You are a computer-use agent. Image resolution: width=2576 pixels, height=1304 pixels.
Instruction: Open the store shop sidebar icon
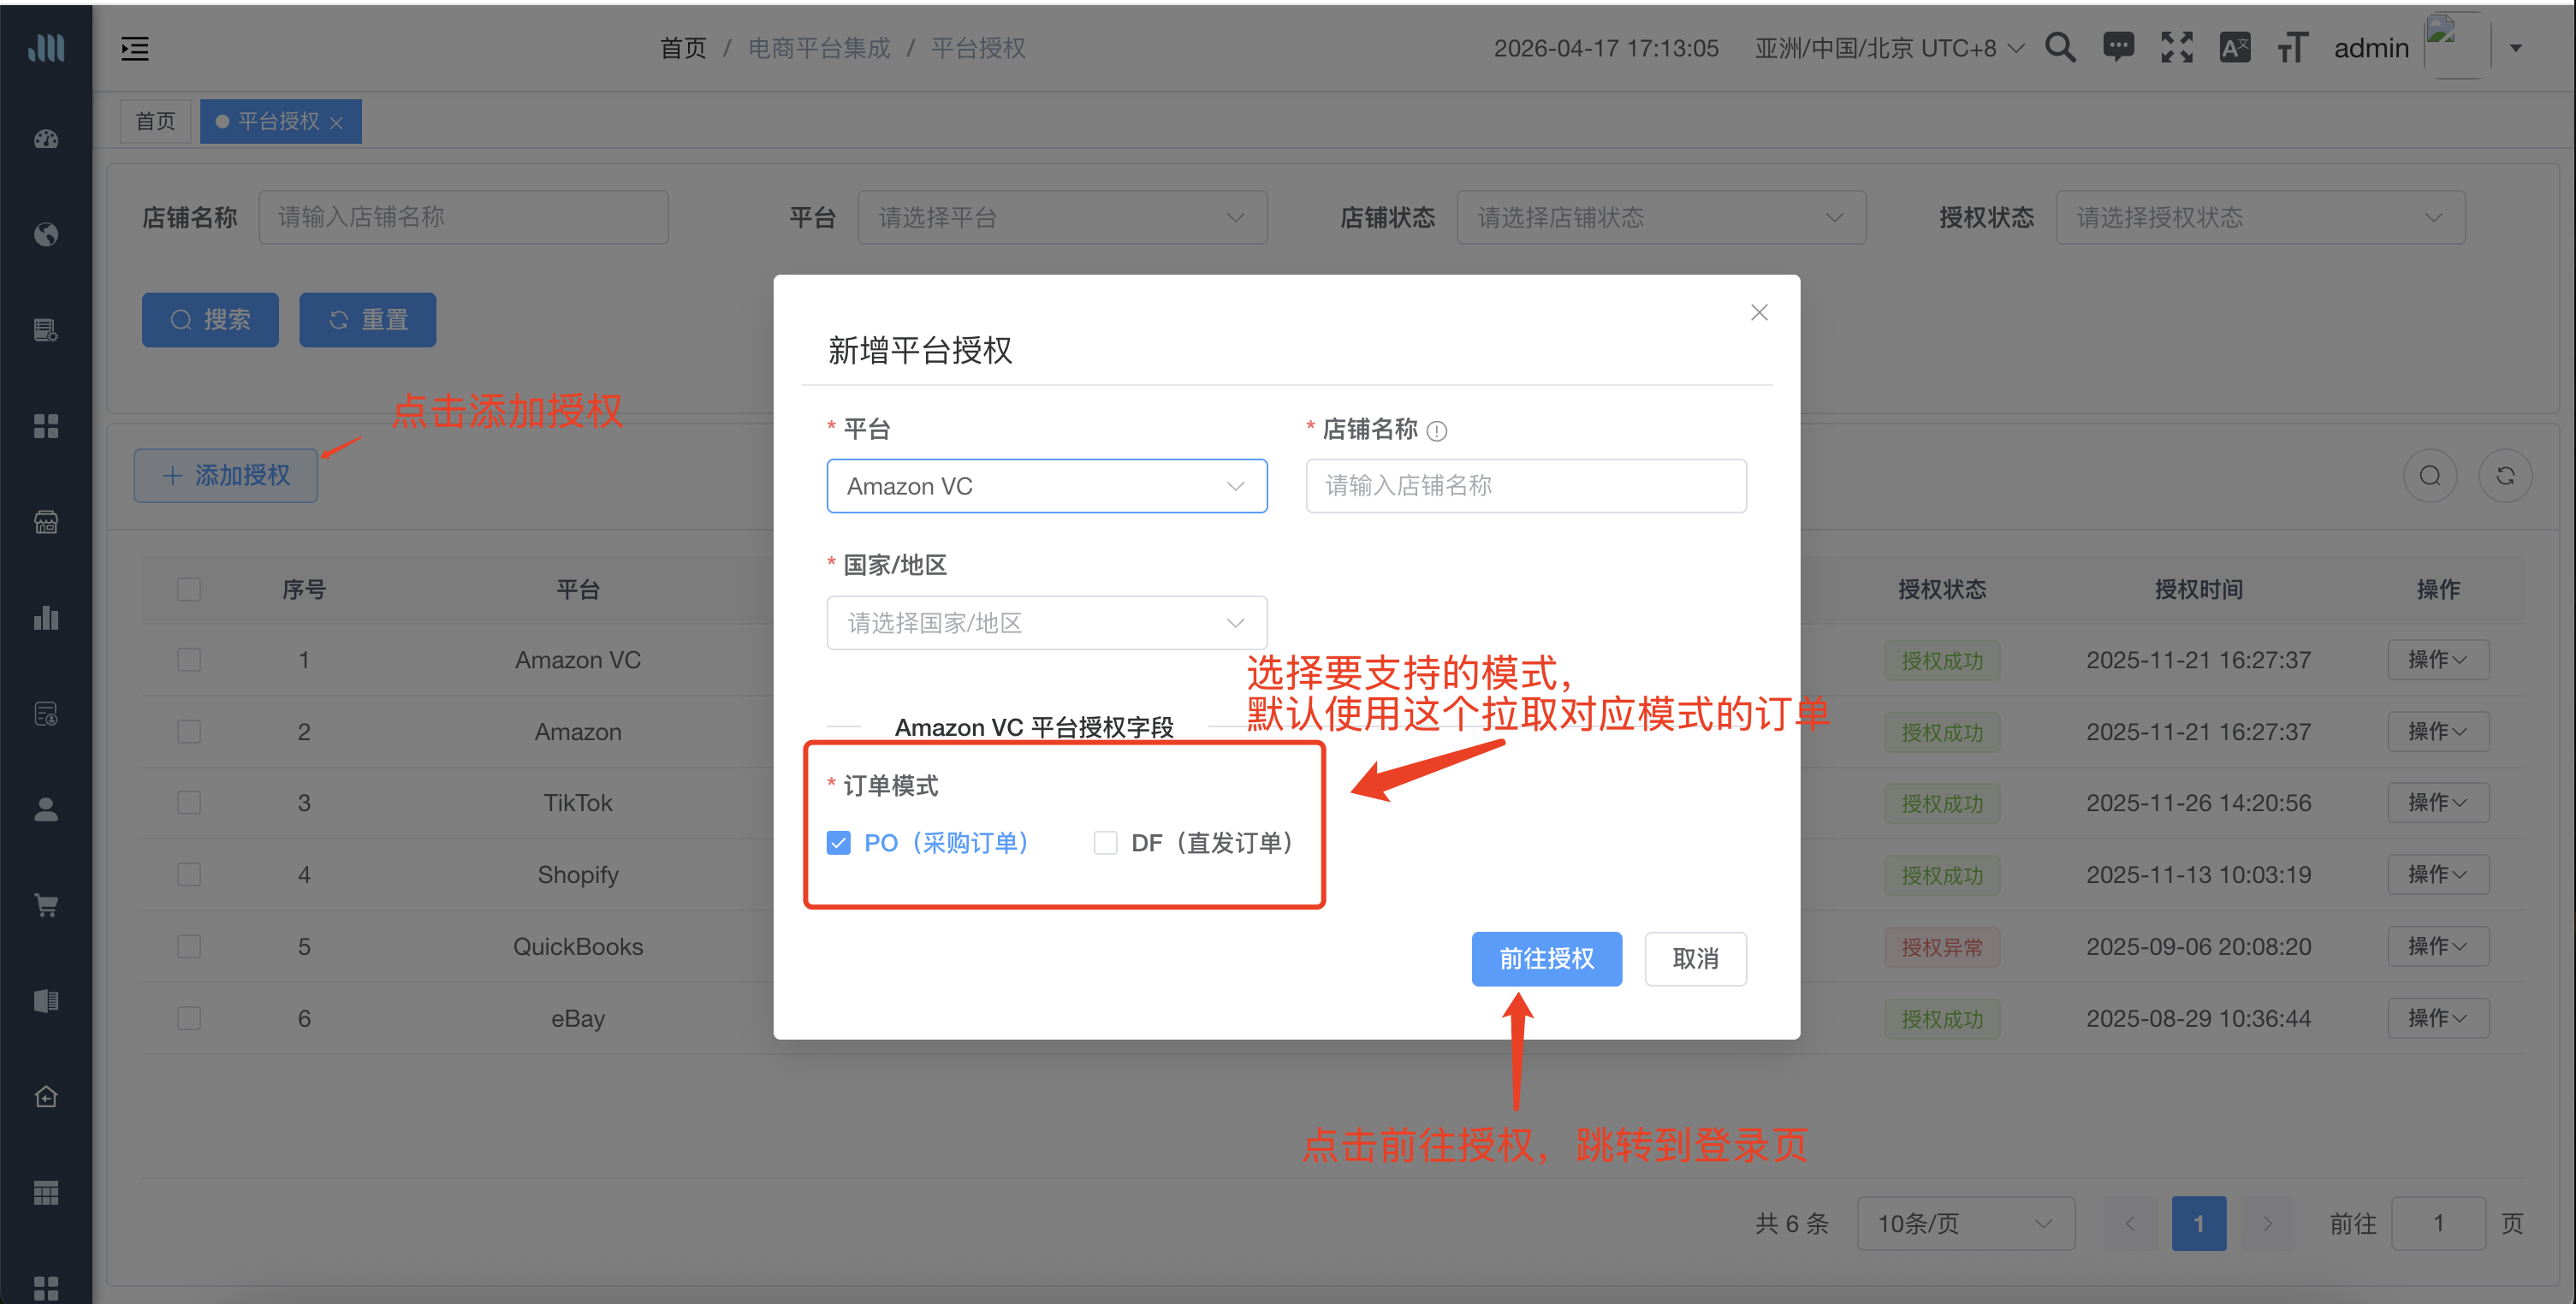[x=46, y=522]
